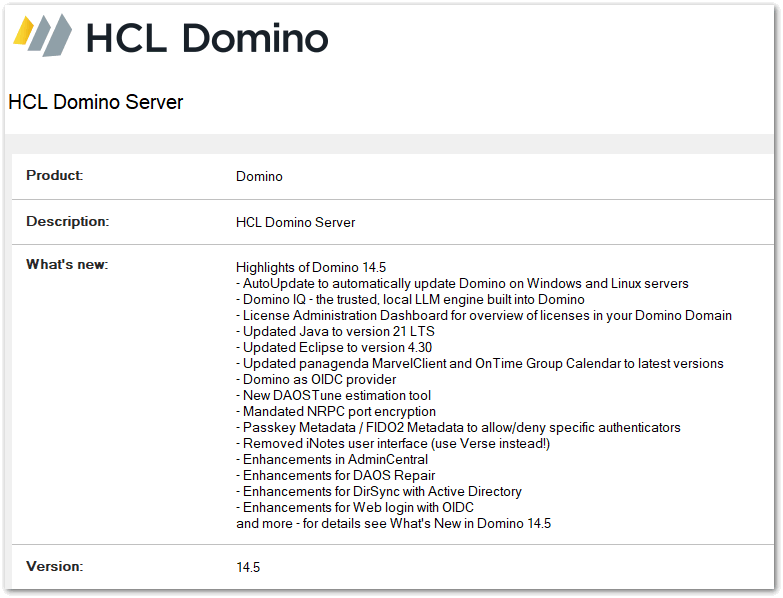
Task: Click the What's New in Domino 14.5 details line
Action: 393,523
